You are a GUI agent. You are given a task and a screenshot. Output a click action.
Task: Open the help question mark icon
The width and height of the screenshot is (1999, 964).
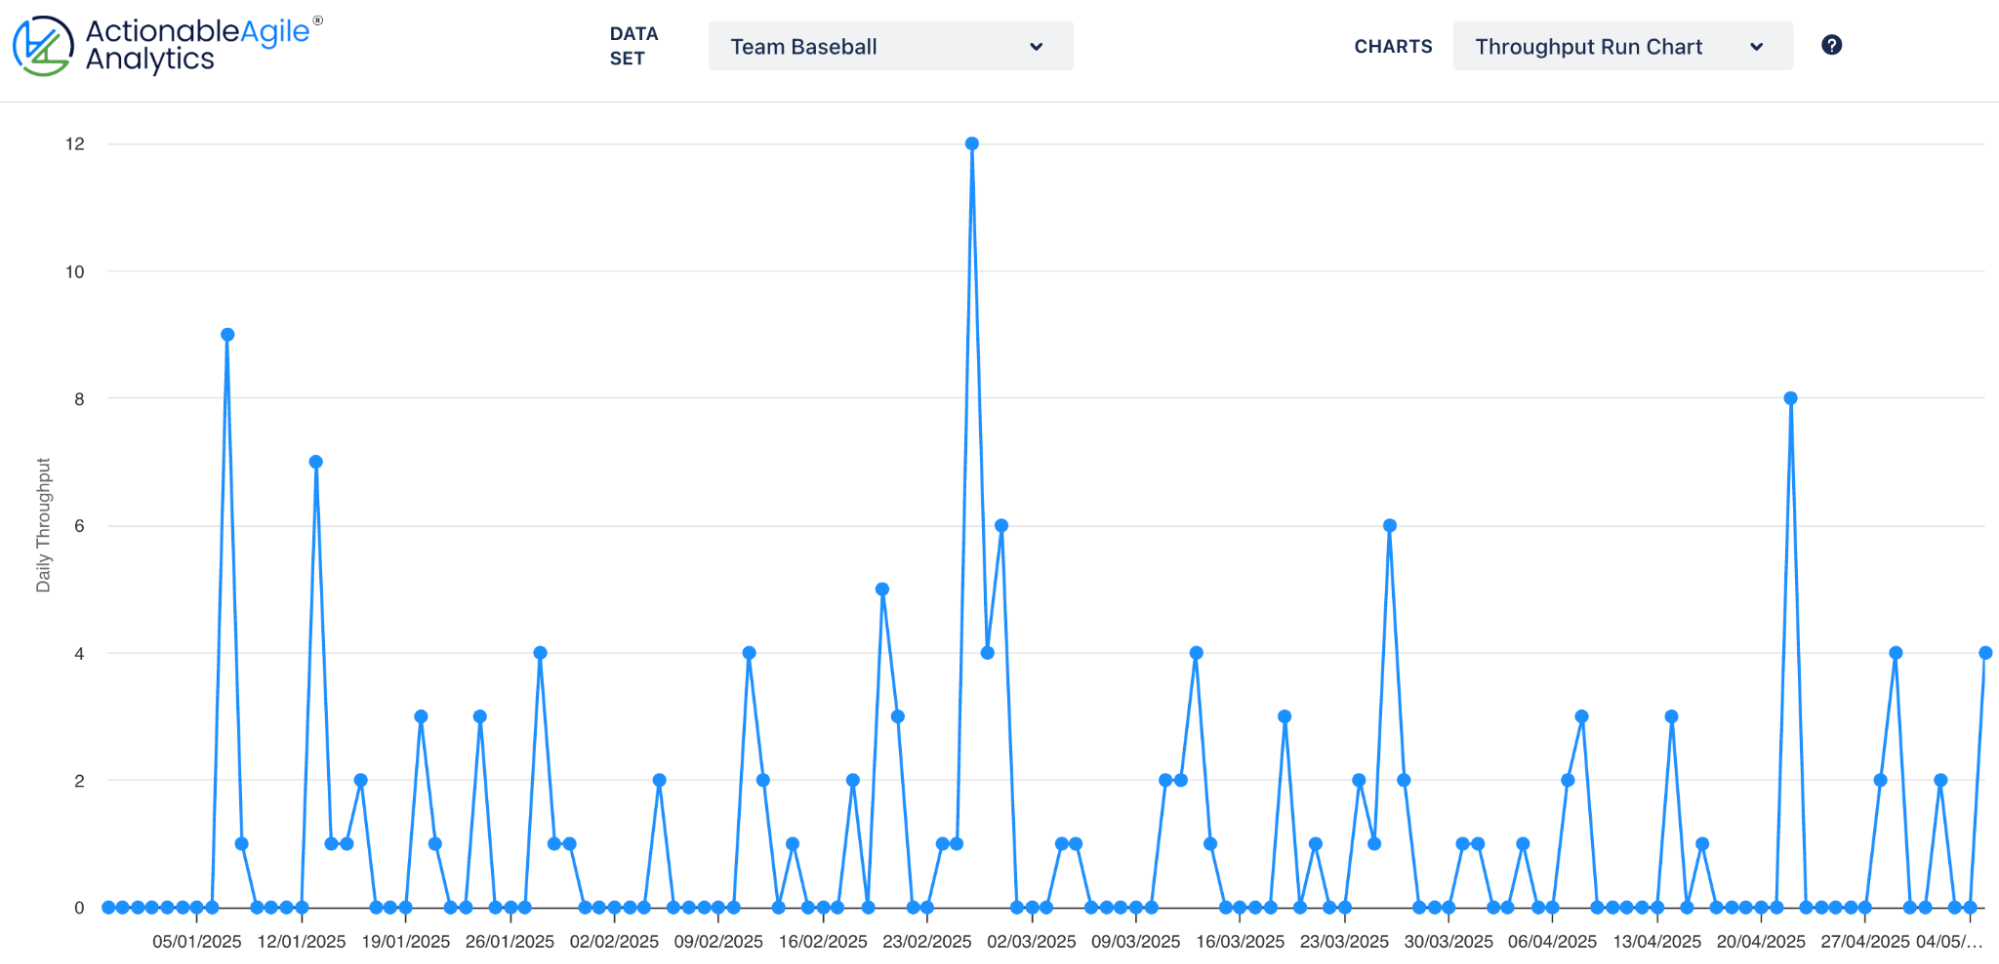click(1831, 45)
